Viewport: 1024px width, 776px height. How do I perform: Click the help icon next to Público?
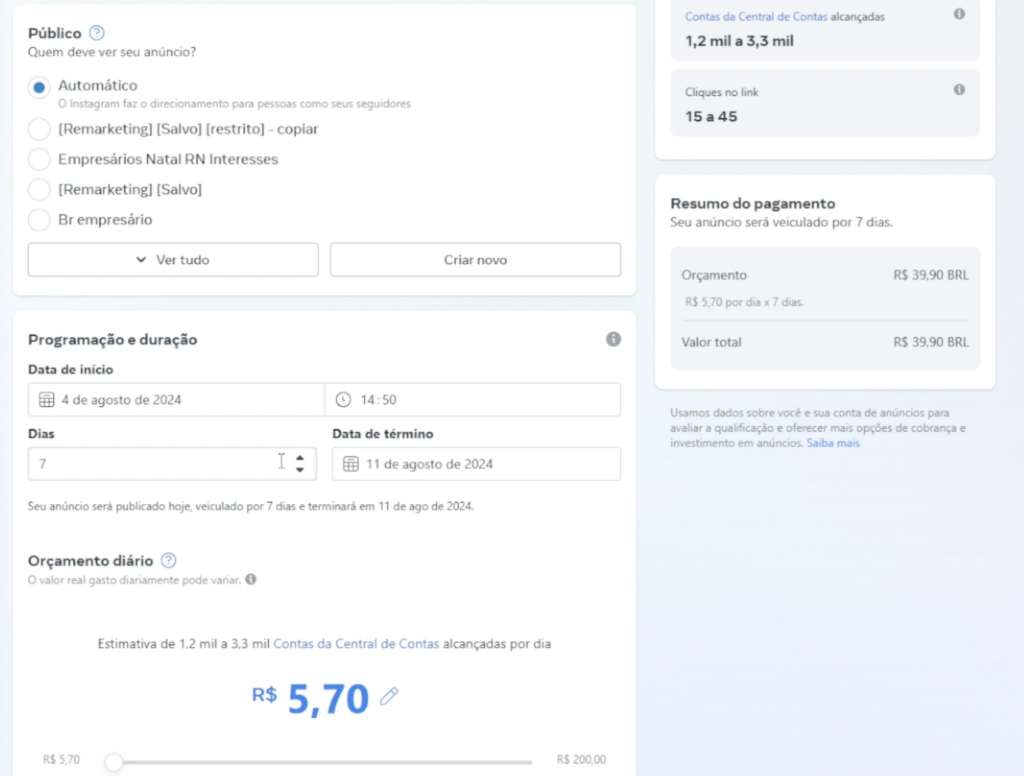tap(97, 33)
